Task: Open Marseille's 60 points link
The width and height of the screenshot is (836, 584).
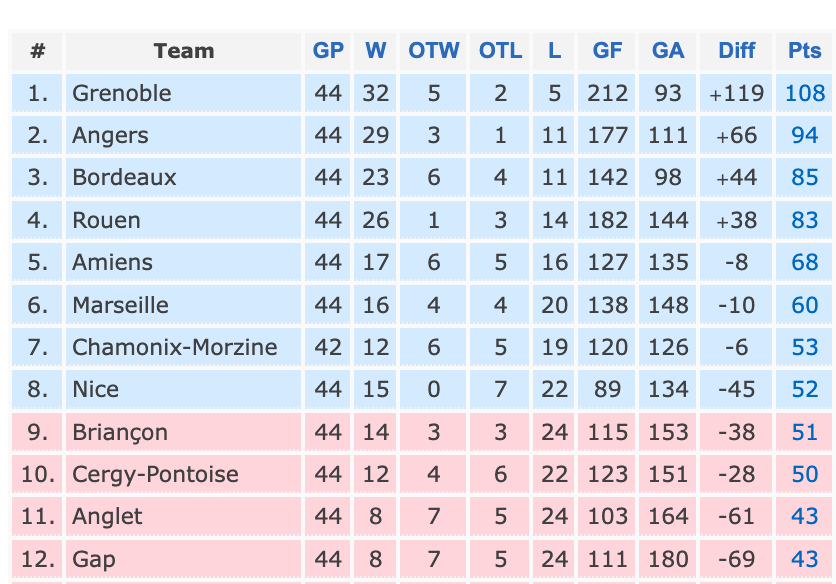Action: (805, 305)
